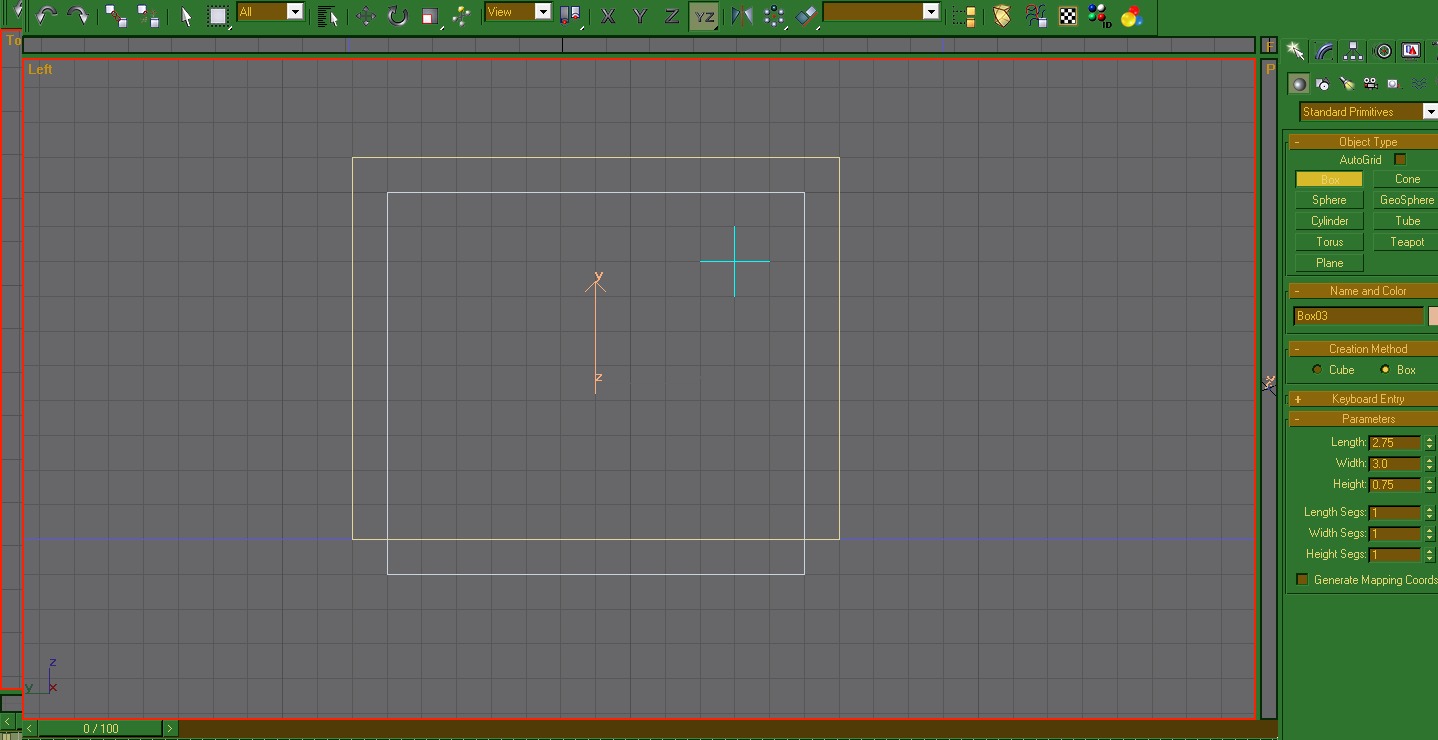Switch to the Modify command panel tab
Screen dimensions: 1438x740
1325,51
